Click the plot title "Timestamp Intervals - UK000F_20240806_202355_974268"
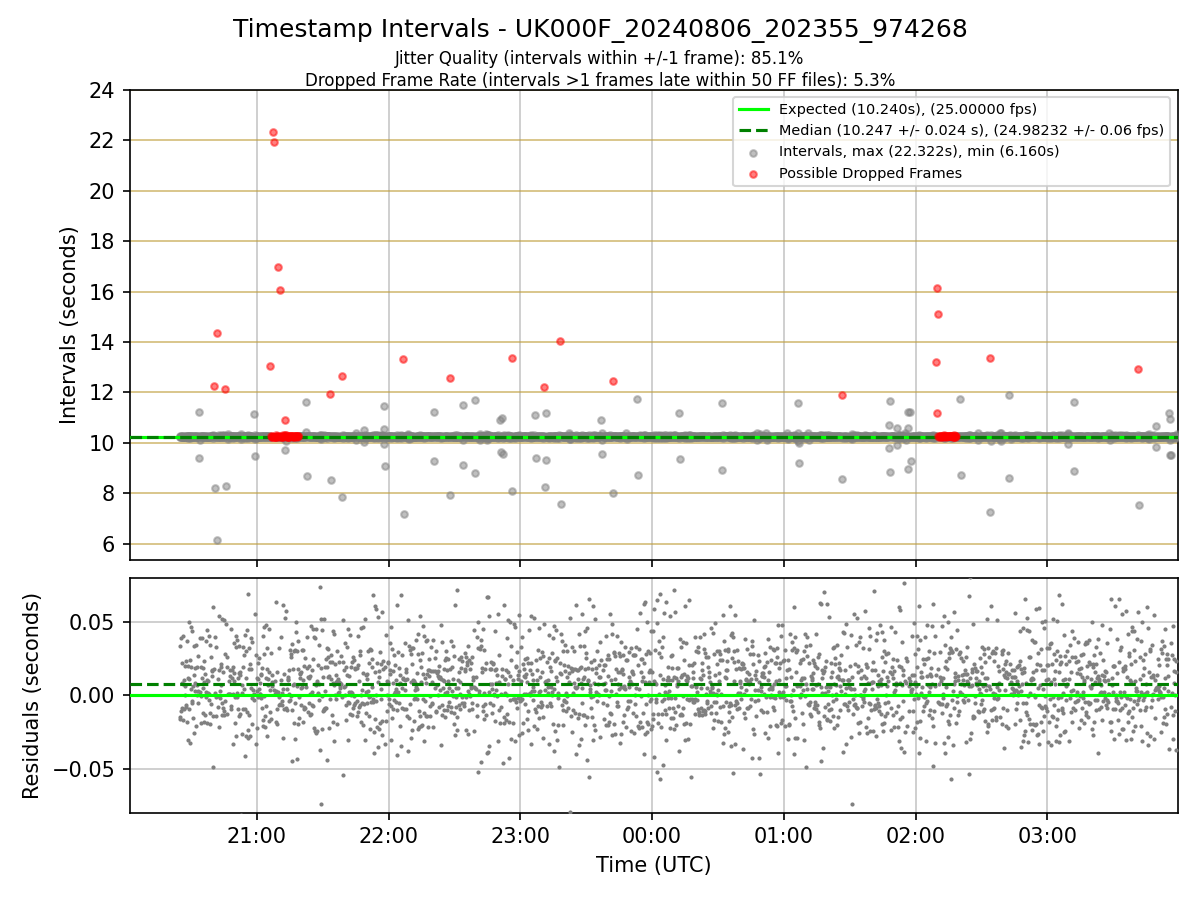Viewport: 1200px width, 900px height. coord(600,29)
